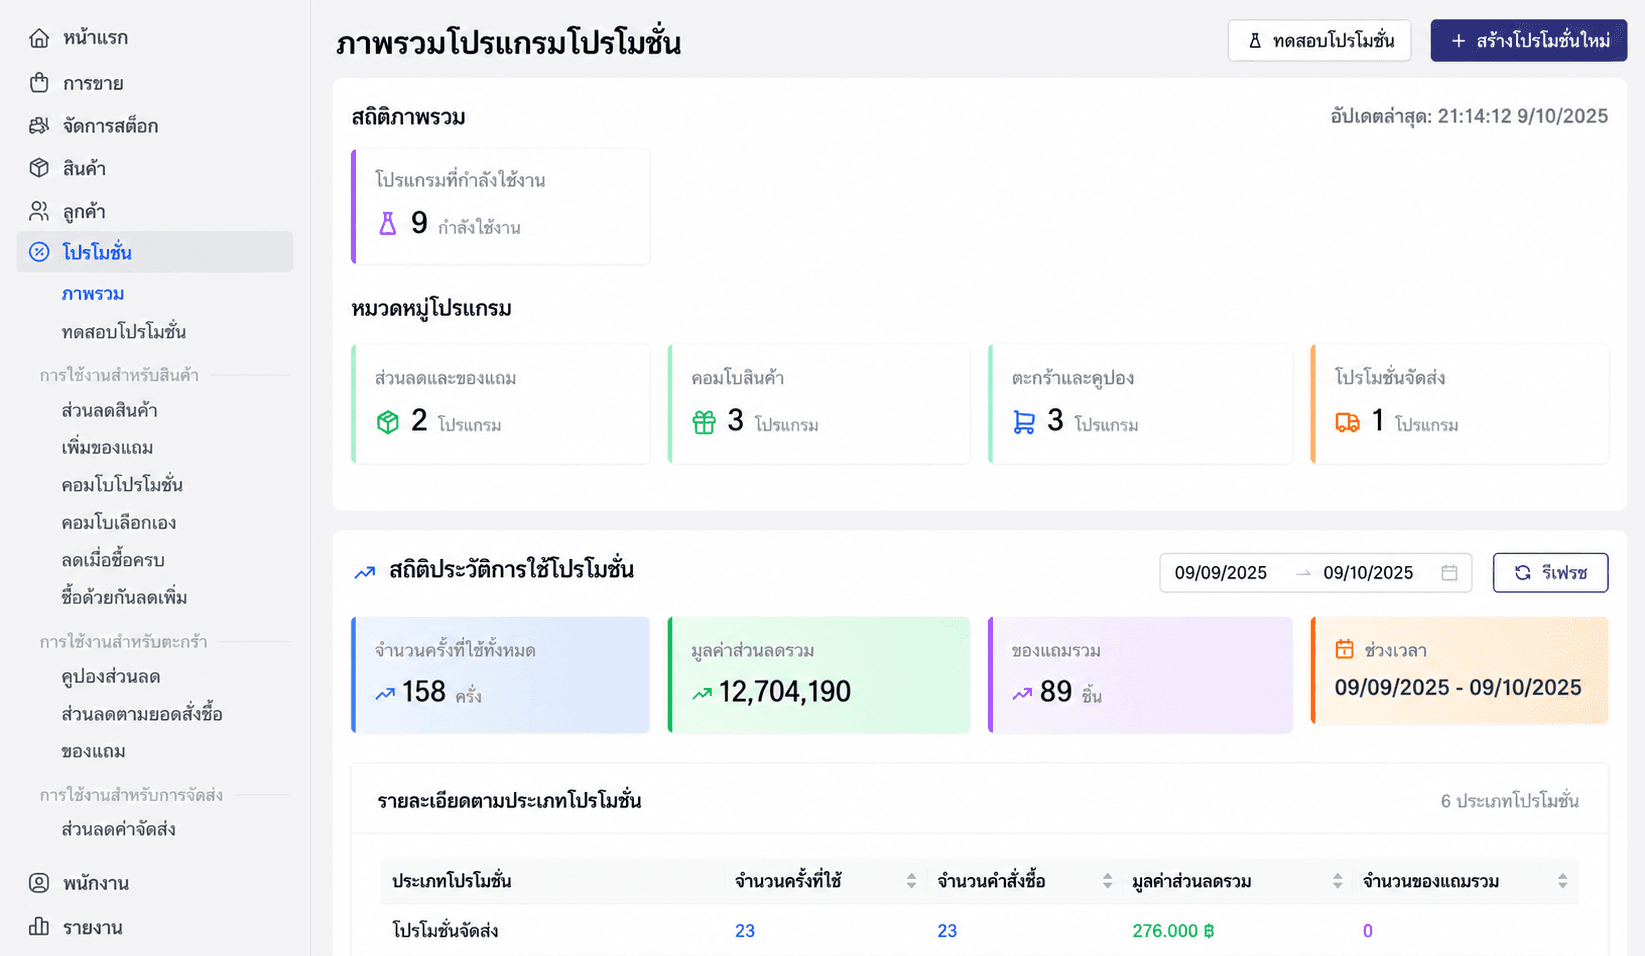
Task: Click the flask icon in active programs card
Action: coord(388,223)
